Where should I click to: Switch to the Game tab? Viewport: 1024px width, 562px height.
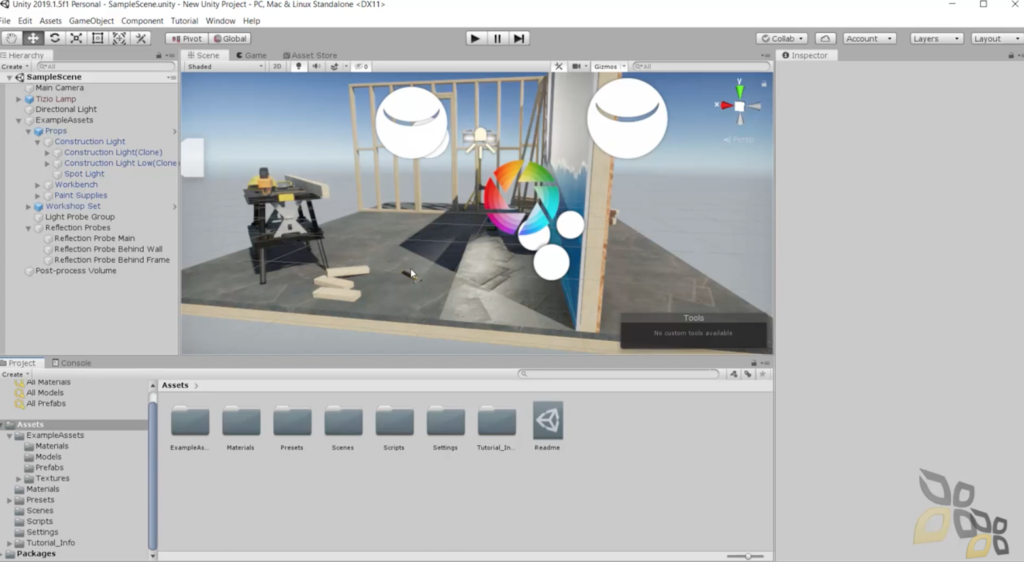point(251,55)
